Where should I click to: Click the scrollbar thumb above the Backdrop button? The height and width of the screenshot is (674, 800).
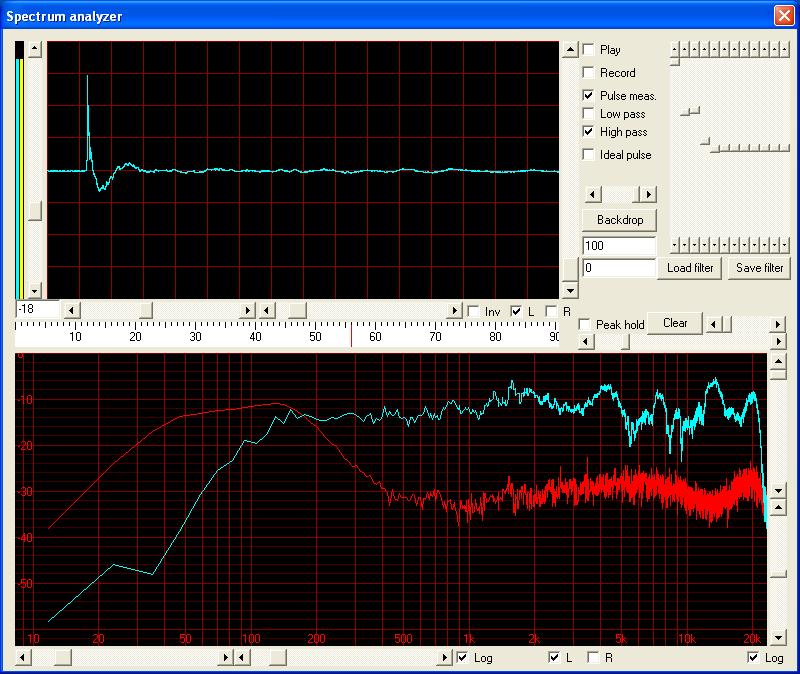(x=636, y=194)
